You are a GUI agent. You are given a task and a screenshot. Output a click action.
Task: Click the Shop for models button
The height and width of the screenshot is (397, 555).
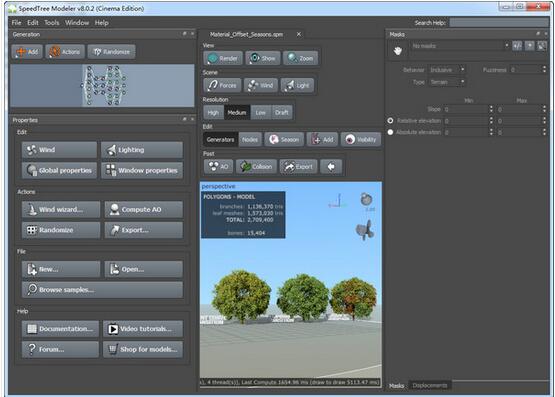(143, 349)
